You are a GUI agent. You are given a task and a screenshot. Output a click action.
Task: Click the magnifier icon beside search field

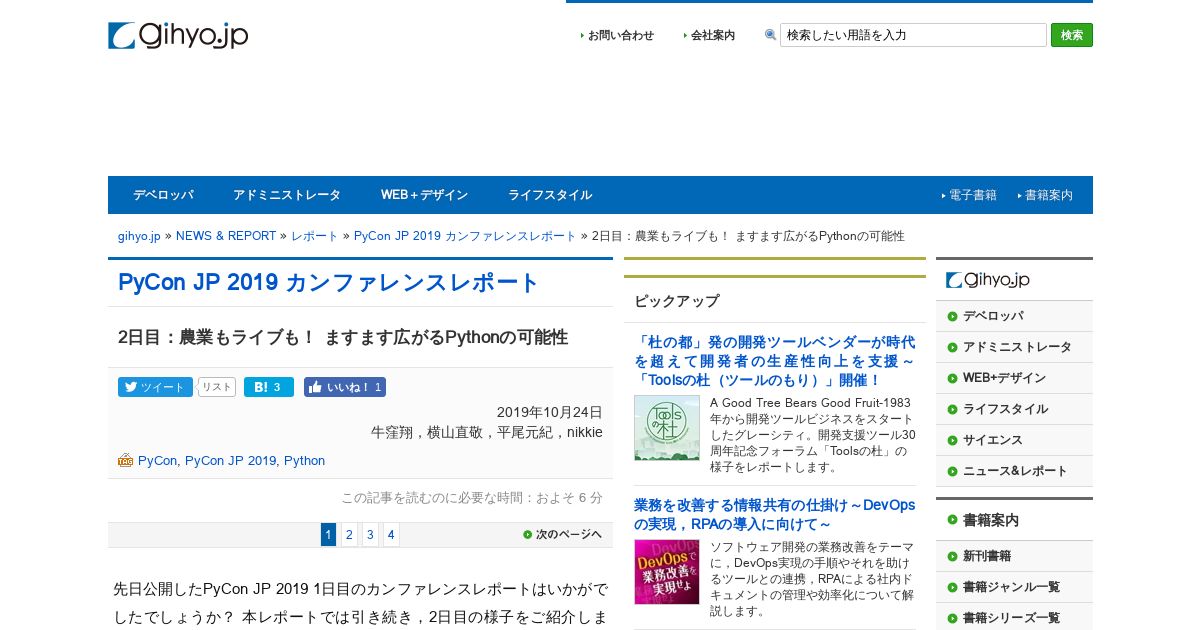770,35
